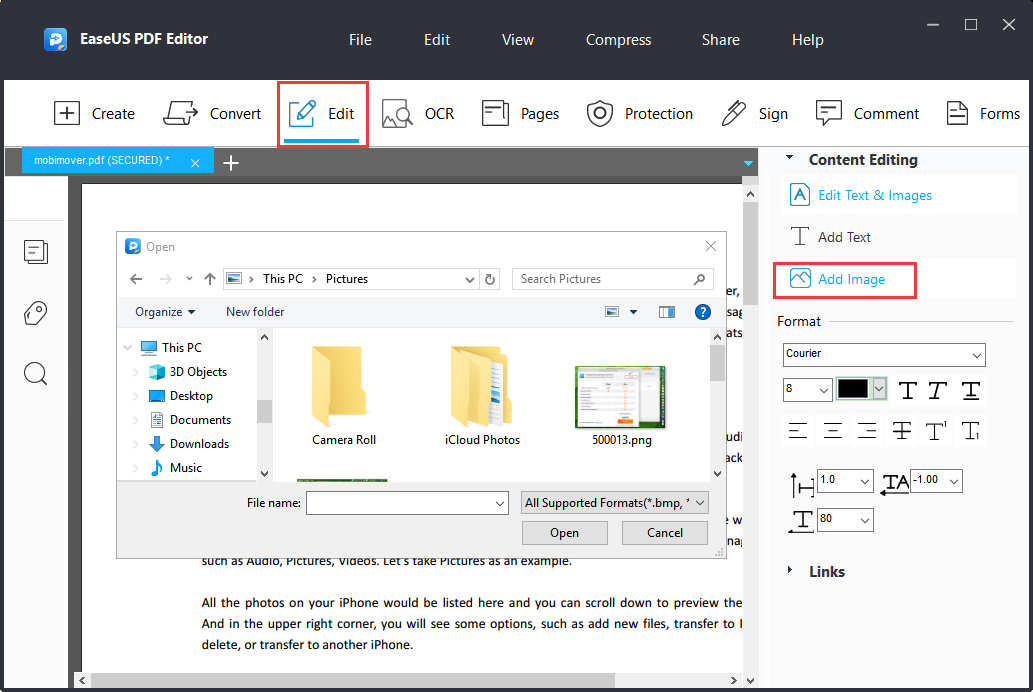The image size is (1033, 692).
Task: Collapse the This PC tree node
Action: click(x=128, y=347)
